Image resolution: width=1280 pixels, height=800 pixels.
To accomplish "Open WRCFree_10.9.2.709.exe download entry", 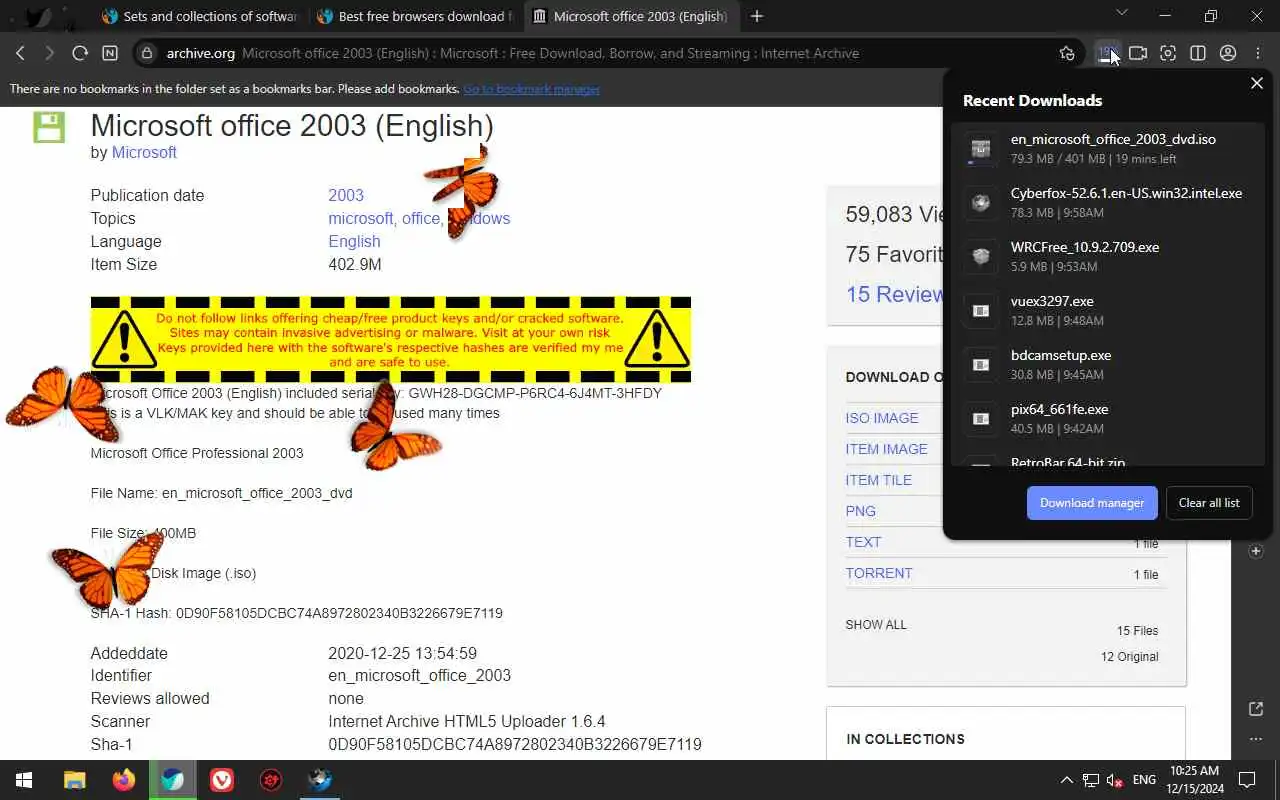I will coord(1107,256).
